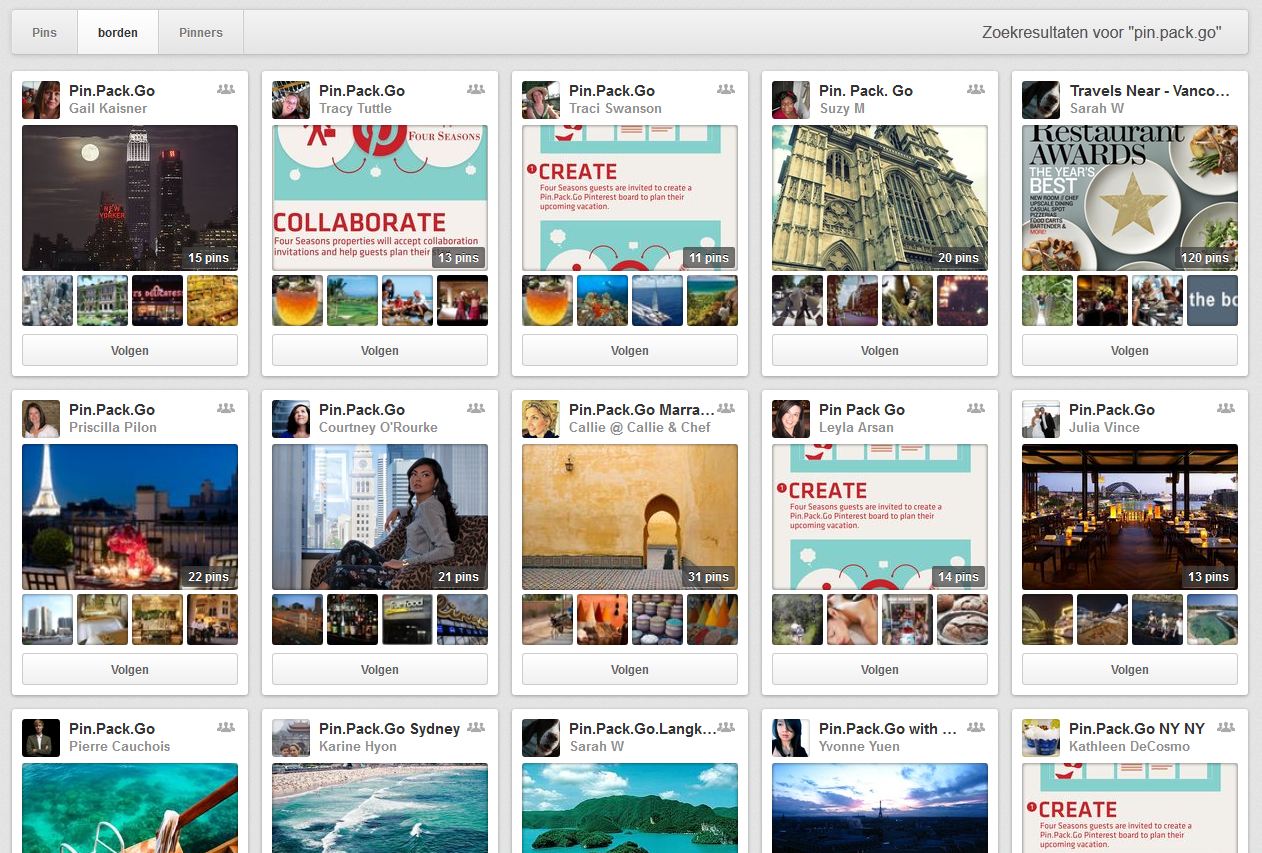This screenshot has width=1262, height=853.
Task: Open the Restaurant Awards cover image
Action: [x=1130, y=198]
